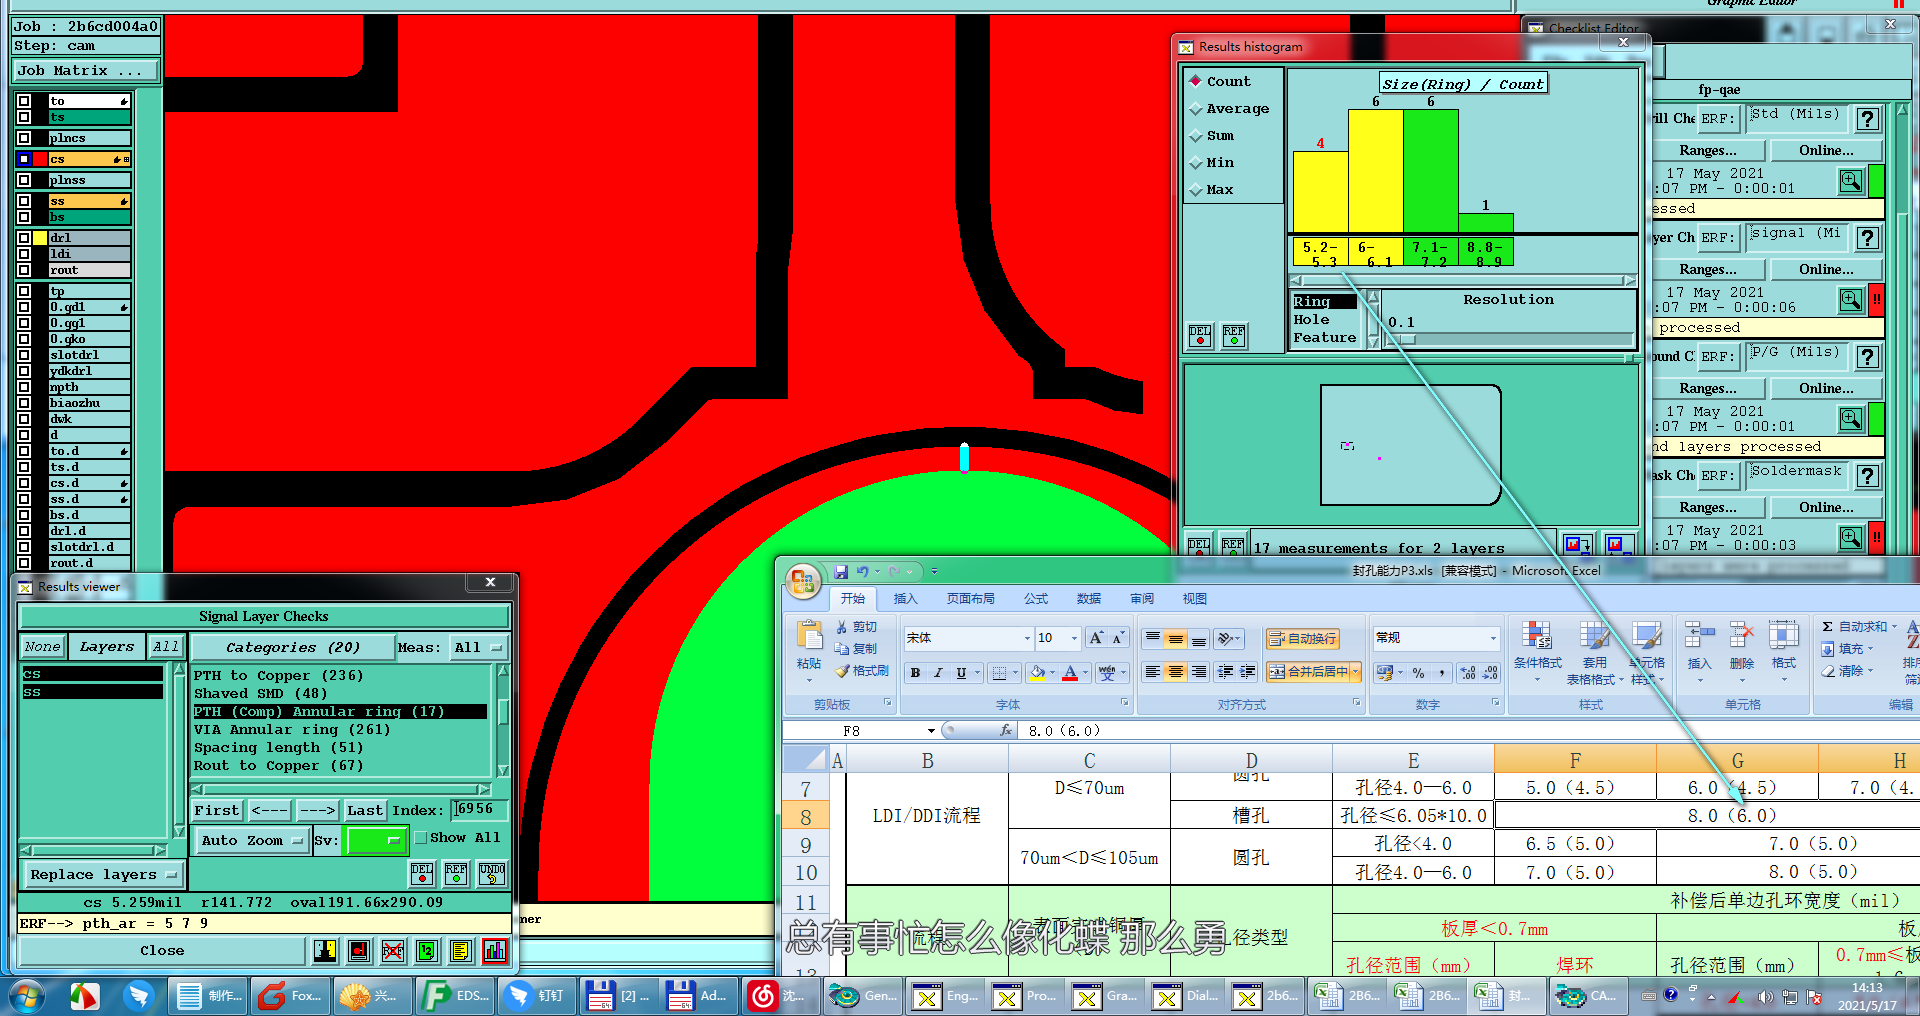Open Excel font size dropdown
The height and width of the screenshot is (1016, 1920).
1075,638
